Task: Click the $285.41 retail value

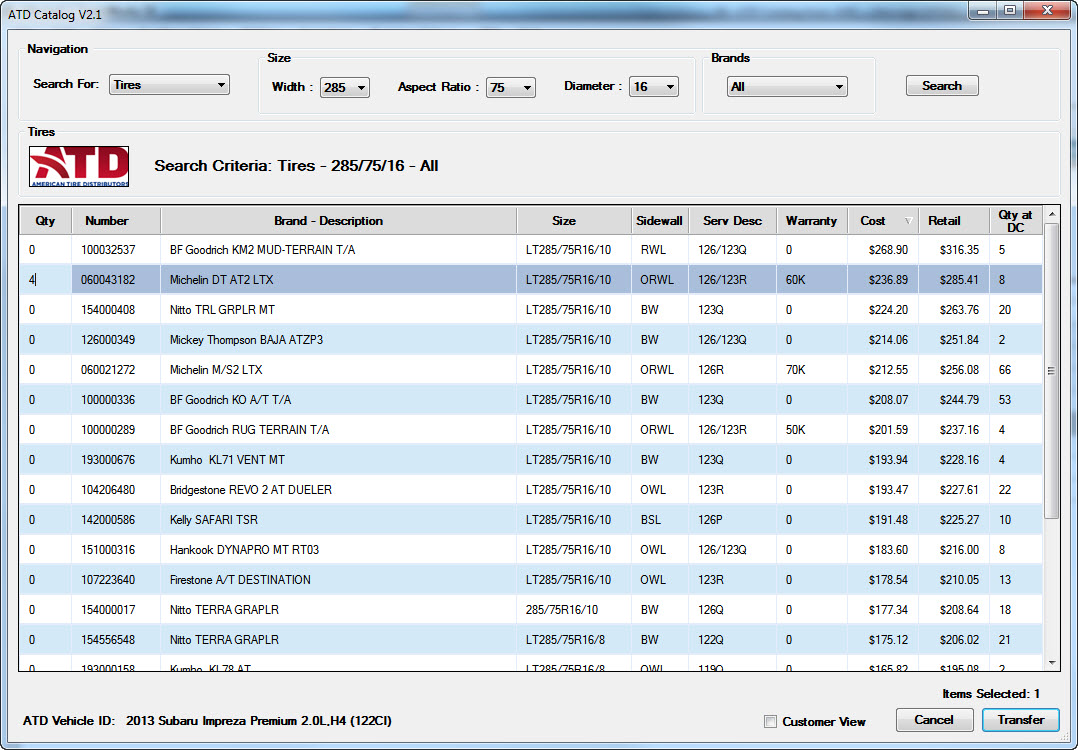Action: (x=959, y=280)
